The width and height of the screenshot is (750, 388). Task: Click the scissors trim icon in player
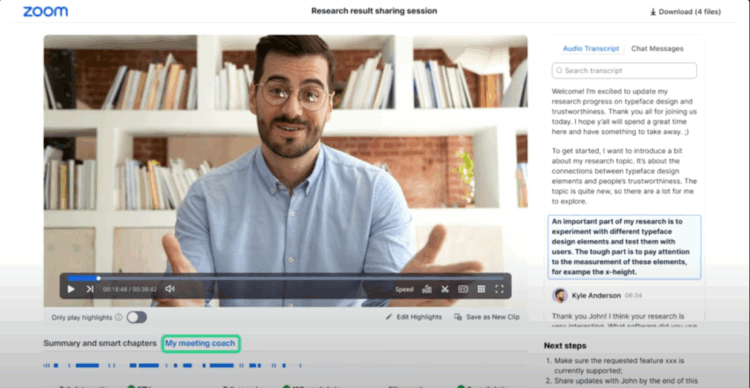click(445, 289)
